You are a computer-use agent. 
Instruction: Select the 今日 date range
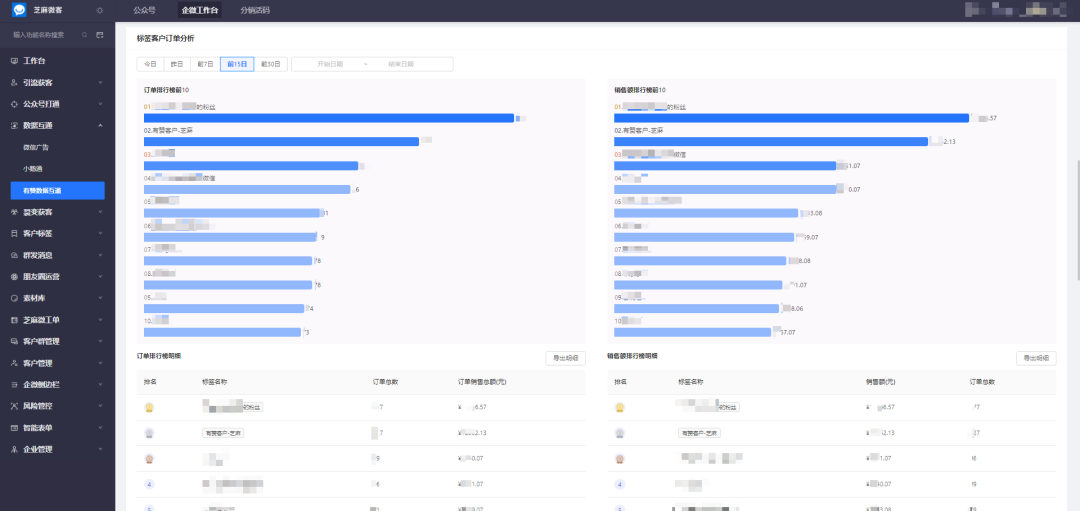[150, 64]
